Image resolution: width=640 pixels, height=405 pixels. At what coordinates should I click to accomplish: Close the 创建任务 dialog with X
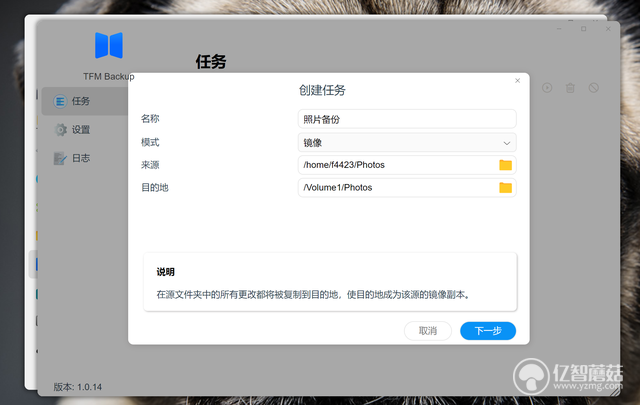pyautogui.click(x=518, y=81)
